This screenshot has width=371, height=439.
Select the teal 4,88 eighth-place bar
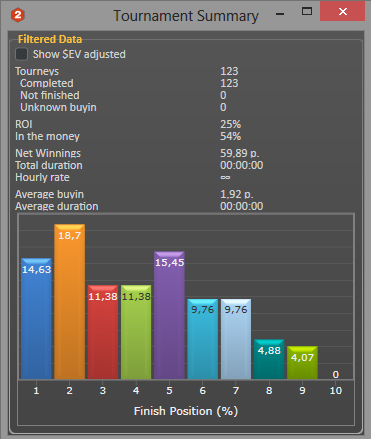point(269,359)
